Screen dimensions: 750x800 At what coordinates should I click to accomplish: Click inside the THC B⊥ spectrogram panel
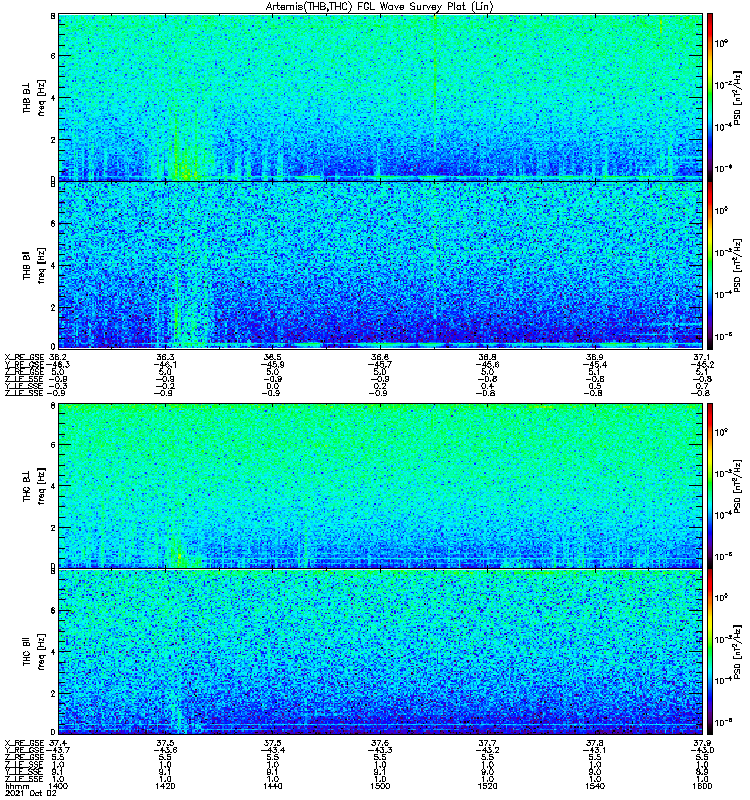(x=380, y=486)
